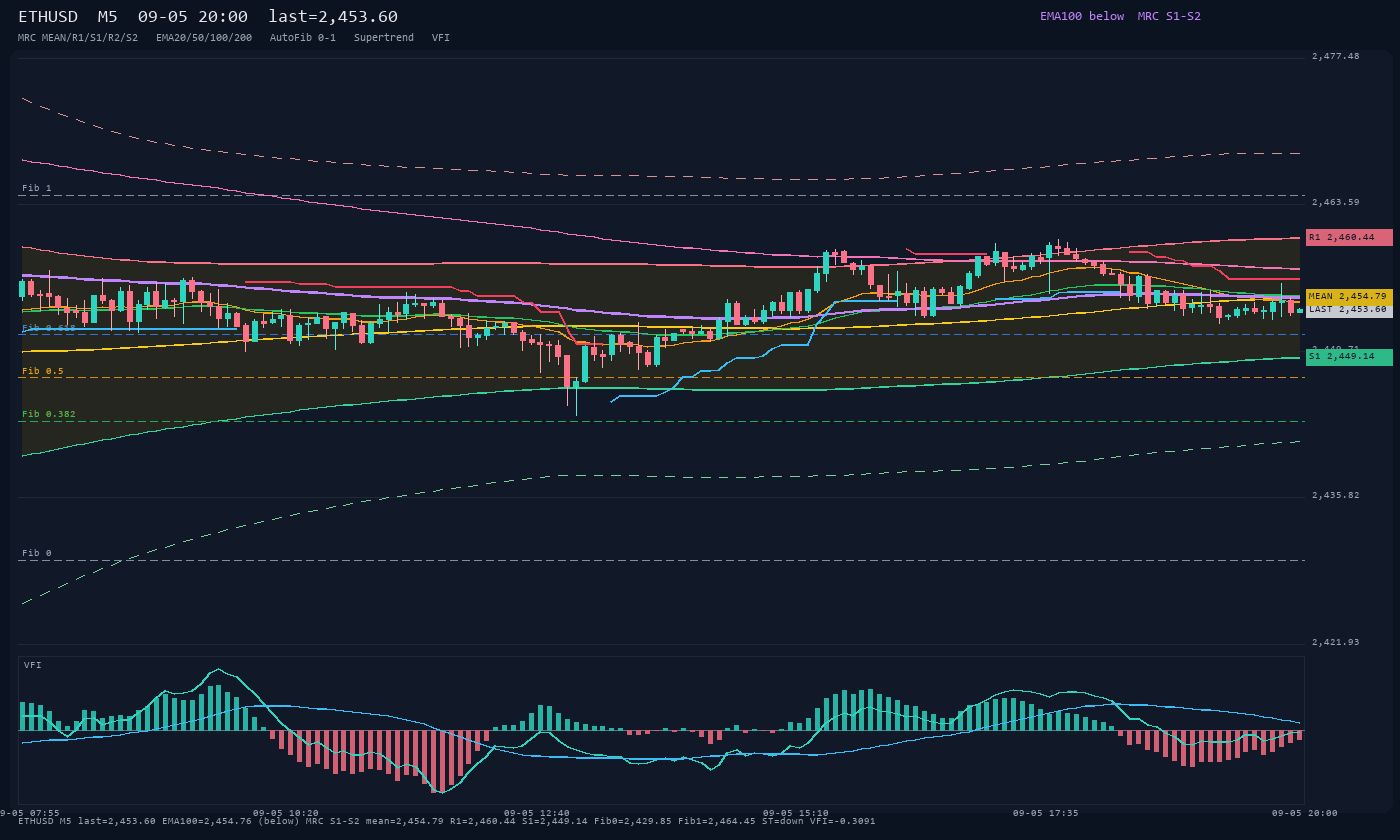Select the 'Supertrend' indicator legend
This screenshot has width=1400, height=840.
pyautogui.click(x=384, y=38)
